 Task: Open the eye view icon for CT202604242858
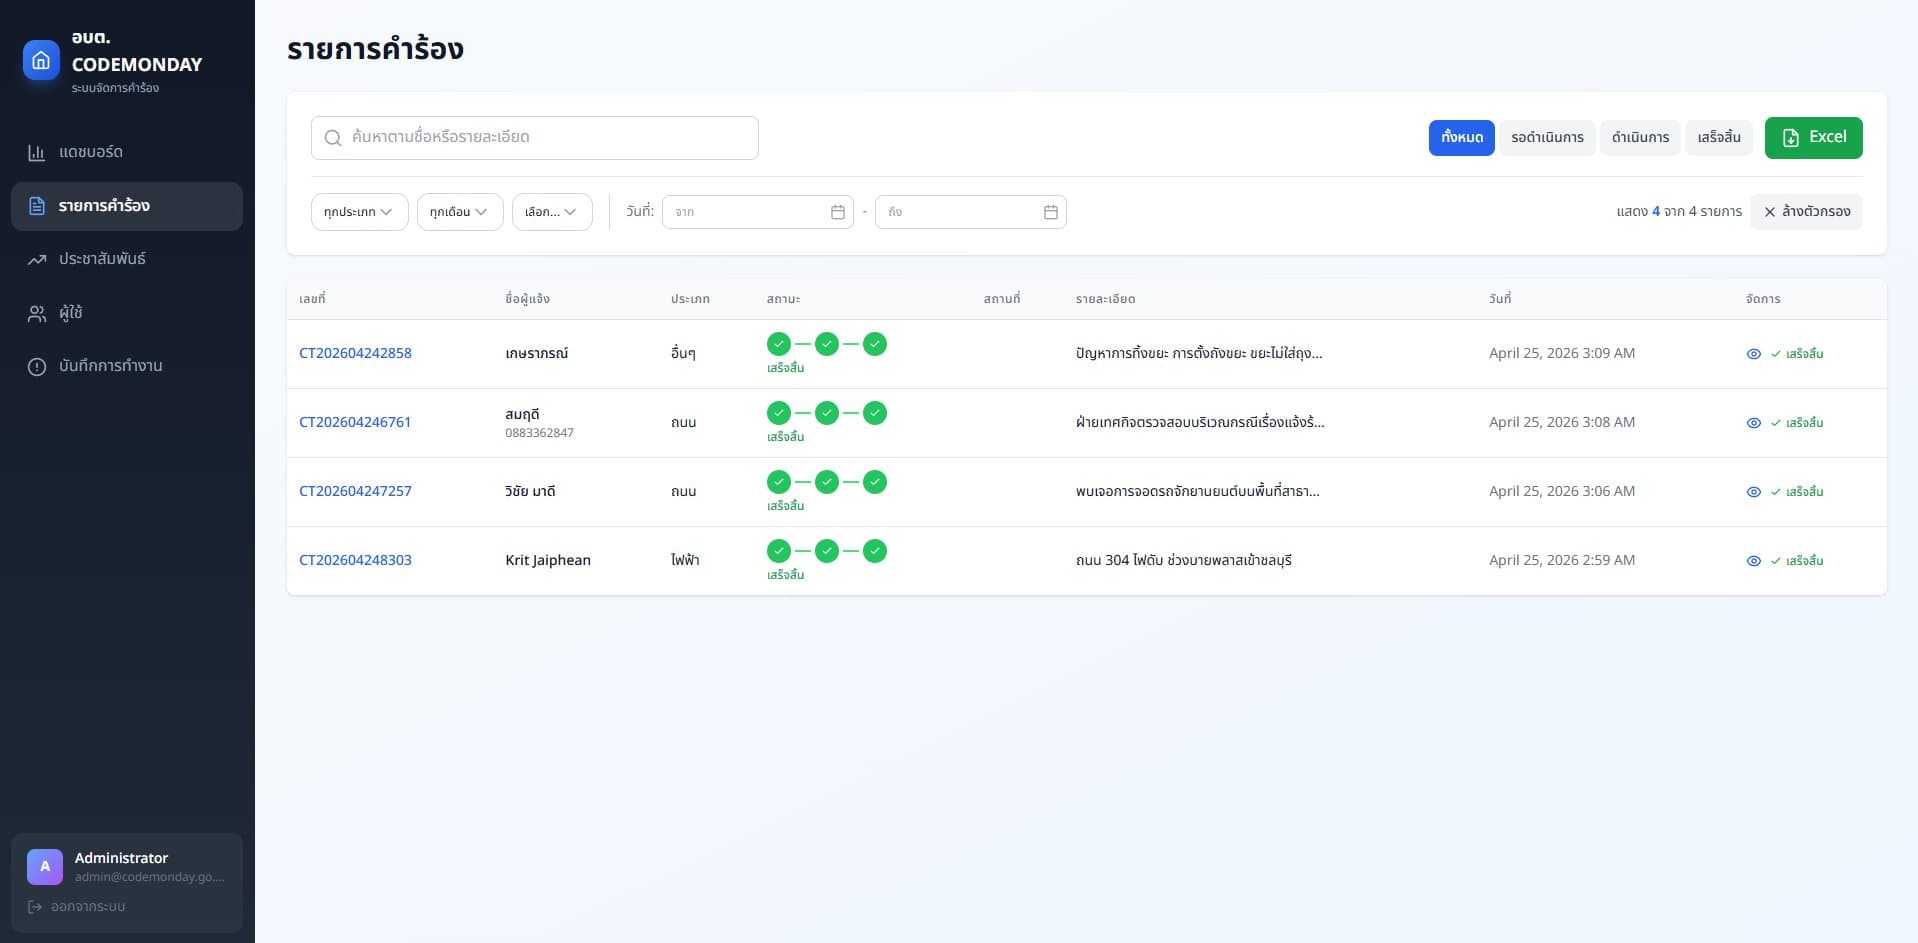[1755, 353]
